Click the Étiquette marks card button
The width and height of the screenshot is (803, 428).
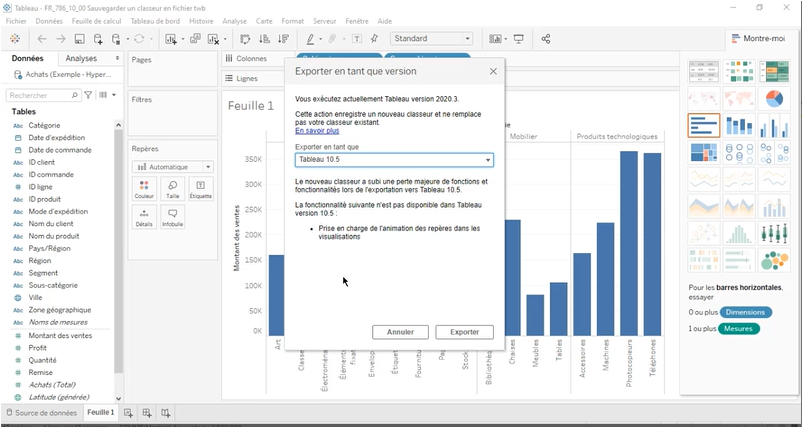(201, 189)
